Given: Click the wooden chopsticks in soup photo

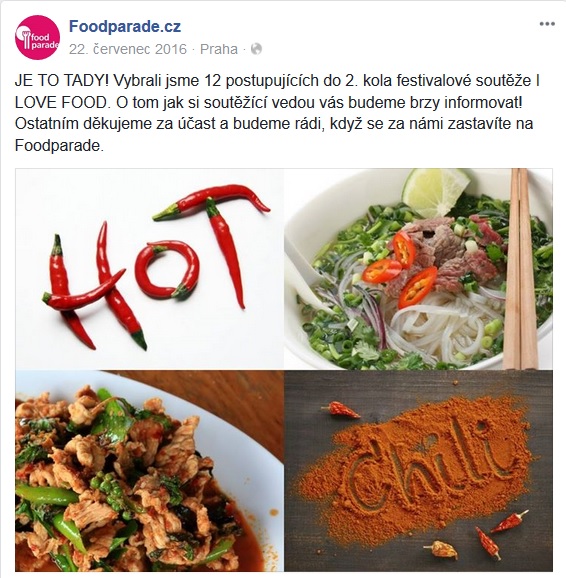Looking at the screenshot, I should [521, 269].
